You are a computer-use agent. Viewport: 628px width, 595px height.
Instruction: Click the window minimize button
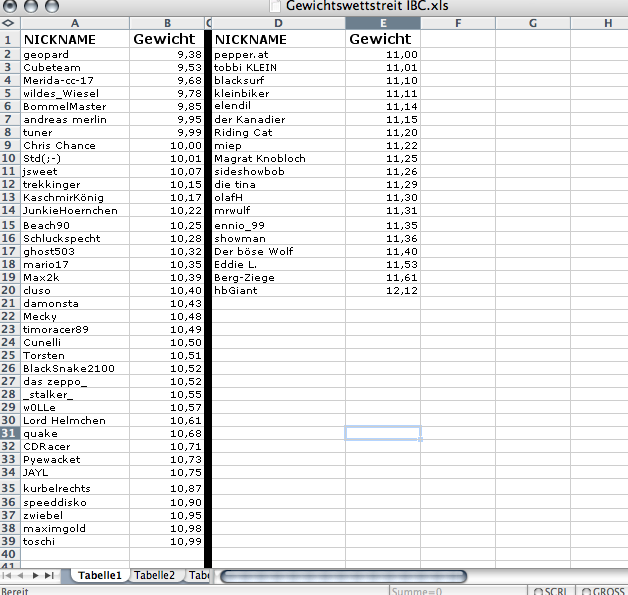29,6
